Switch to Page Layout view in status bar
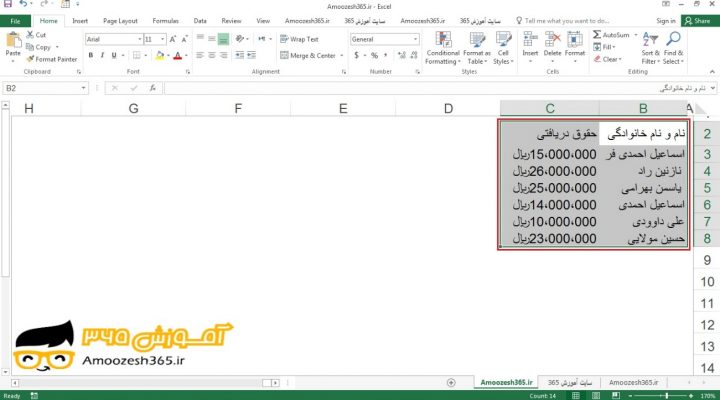Viewport: 720px width, 400px height. click(596, 395)
